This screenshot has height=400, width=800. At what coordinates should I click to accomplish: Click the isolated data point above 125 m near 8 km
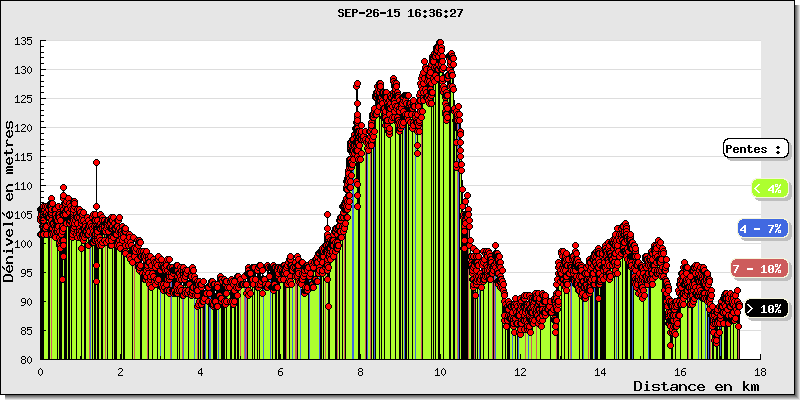click(357, 85)
